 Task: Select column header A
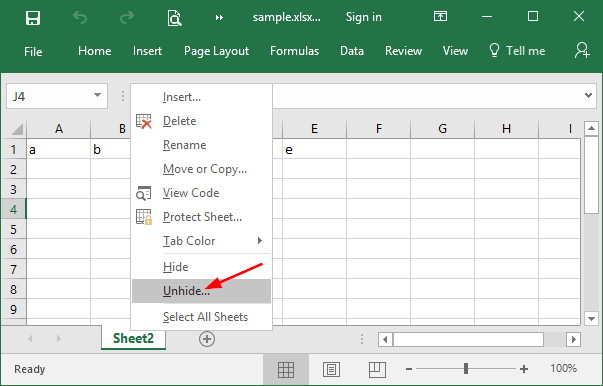(59, 129)
